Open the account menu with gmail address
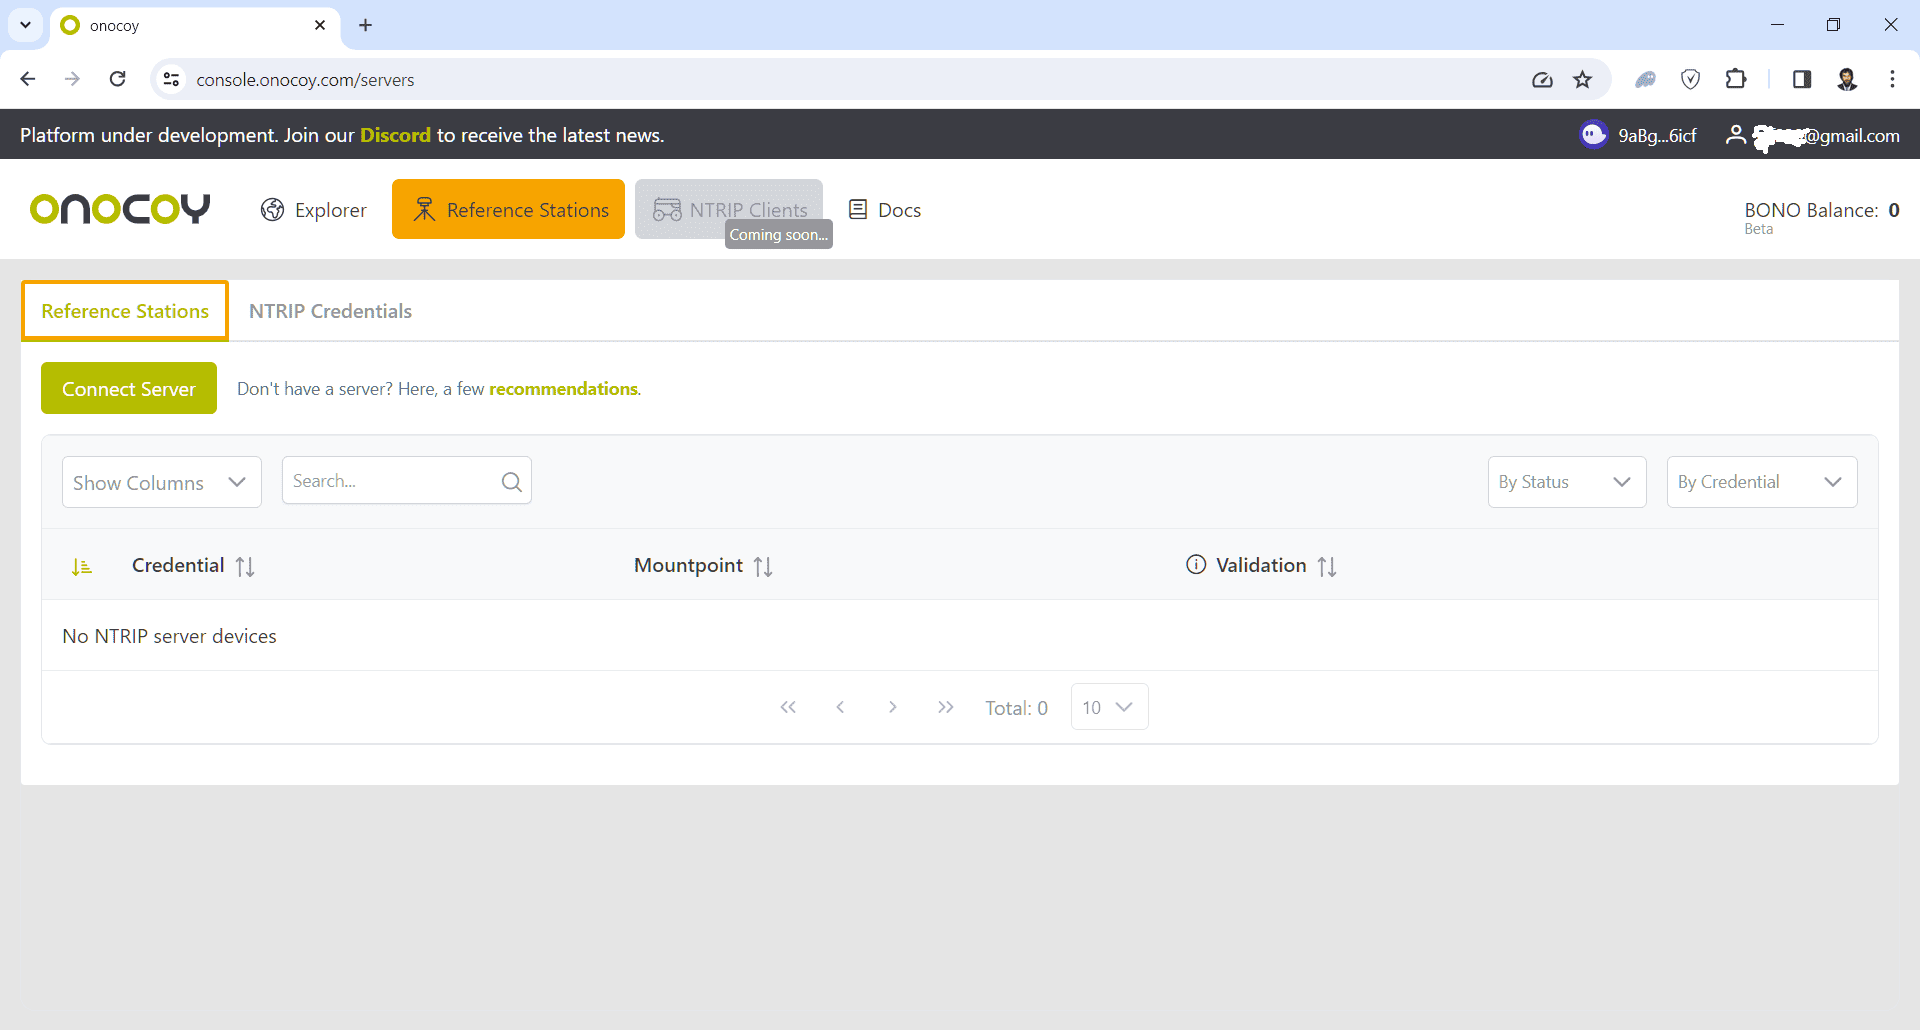The height and width of the screenshot is (1030, 1920). tap(1812, 135)
